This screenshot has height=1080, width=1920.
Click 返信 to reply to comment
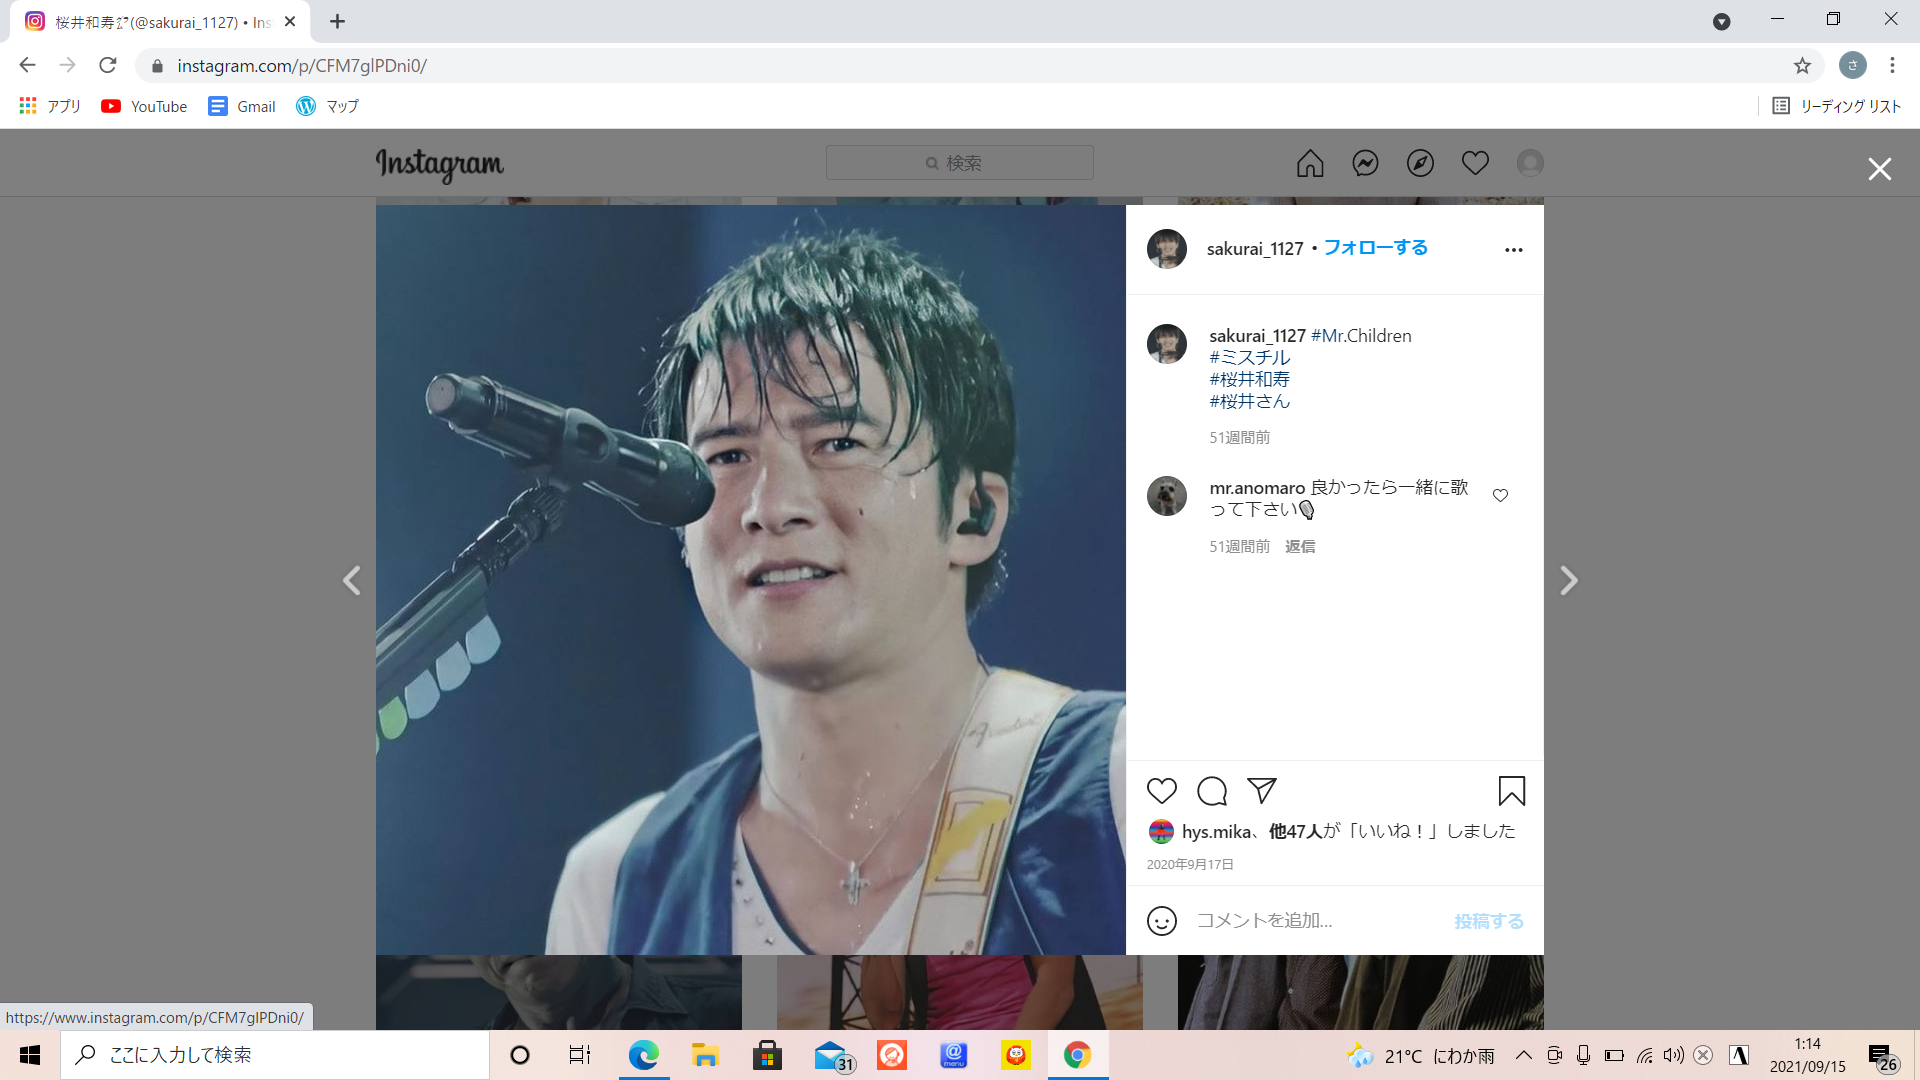(1300, 547)
